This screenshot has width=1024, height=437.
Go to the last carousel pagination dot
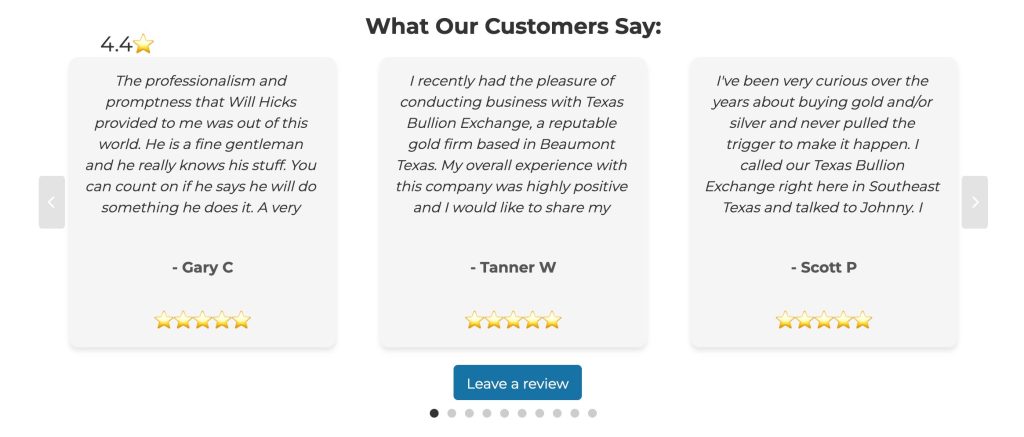coord(592,413)
